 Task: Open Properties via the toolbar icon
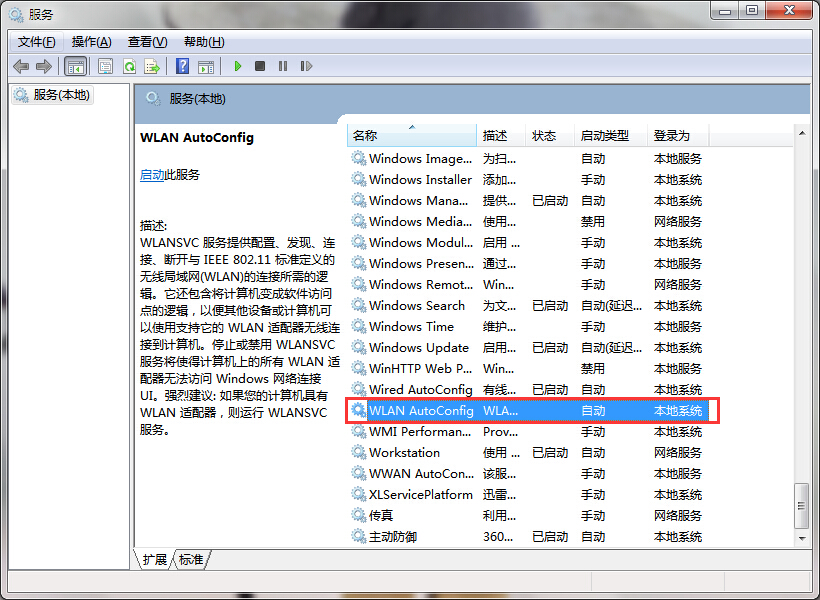(105, 66)
